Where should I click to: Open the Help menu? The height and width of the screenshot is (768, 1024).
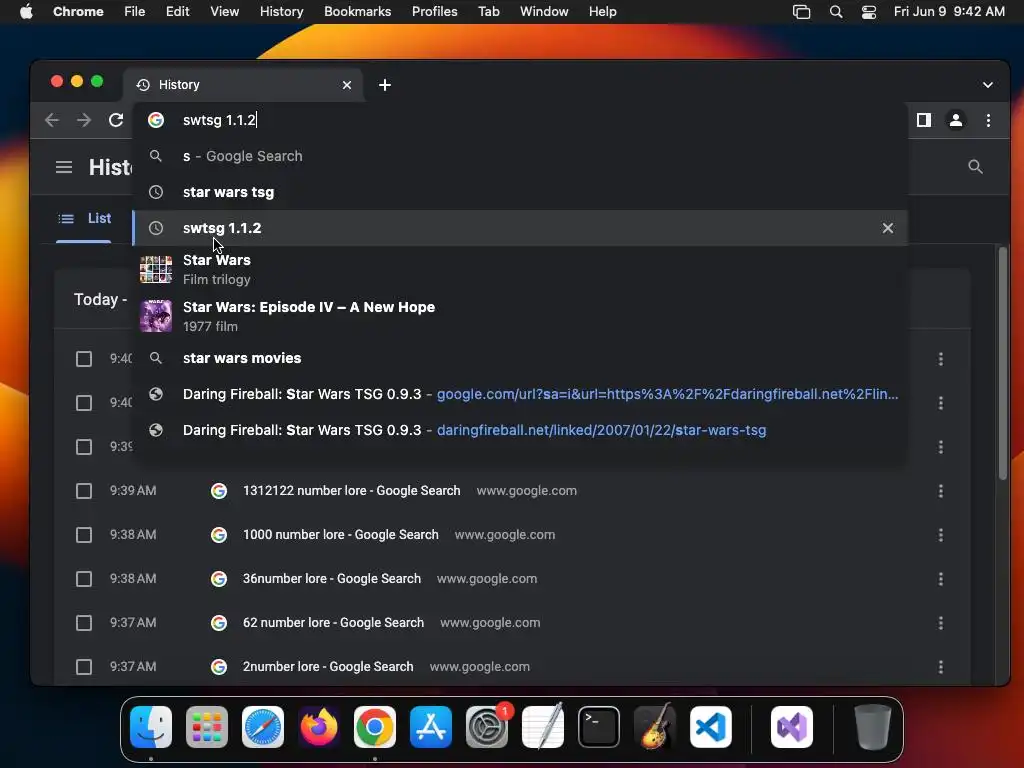pos(602,12)
